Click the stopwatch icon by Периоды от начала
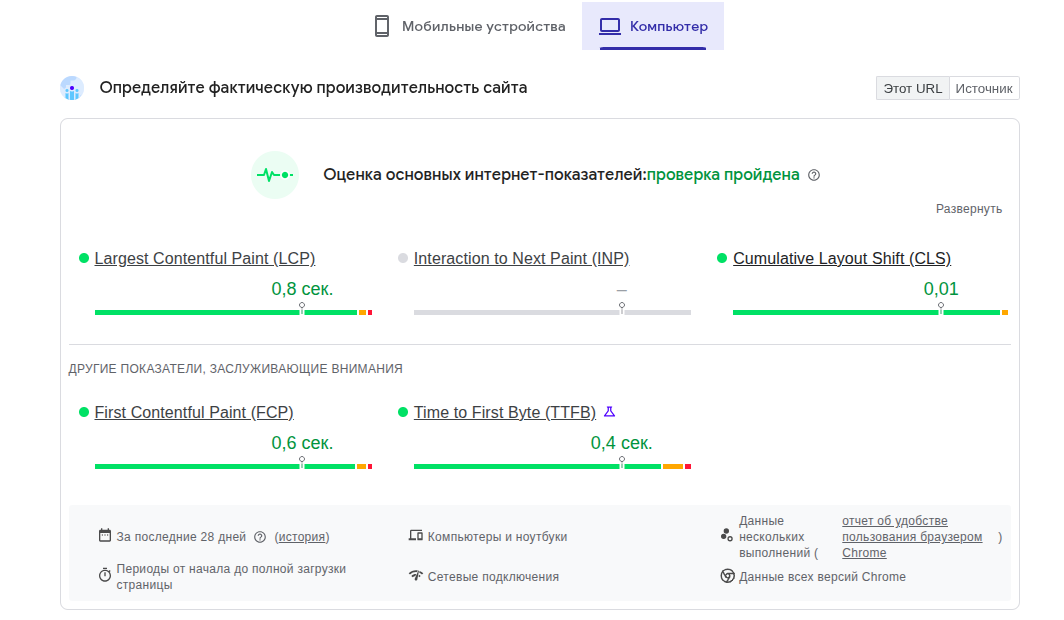 coord(104,575)
